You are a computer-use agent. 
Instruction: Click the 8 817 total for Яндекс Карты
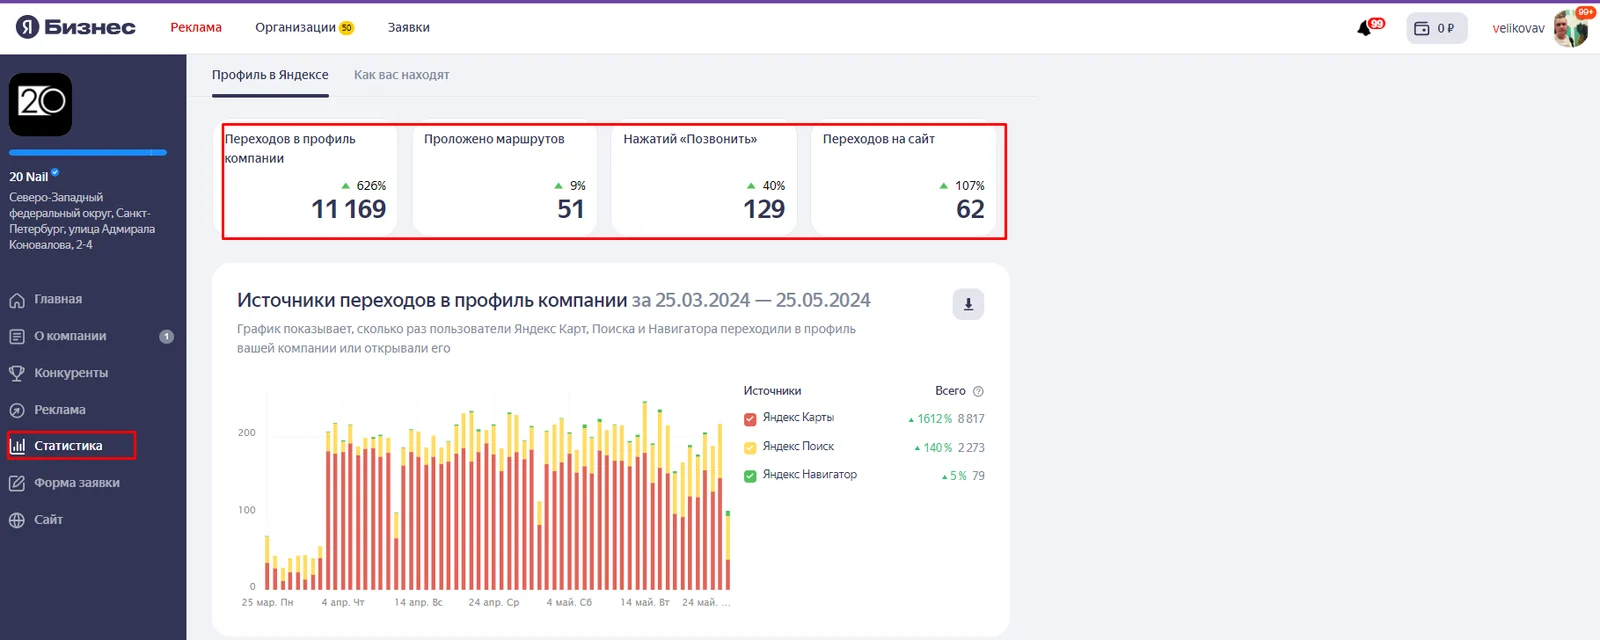coord(971,419)
